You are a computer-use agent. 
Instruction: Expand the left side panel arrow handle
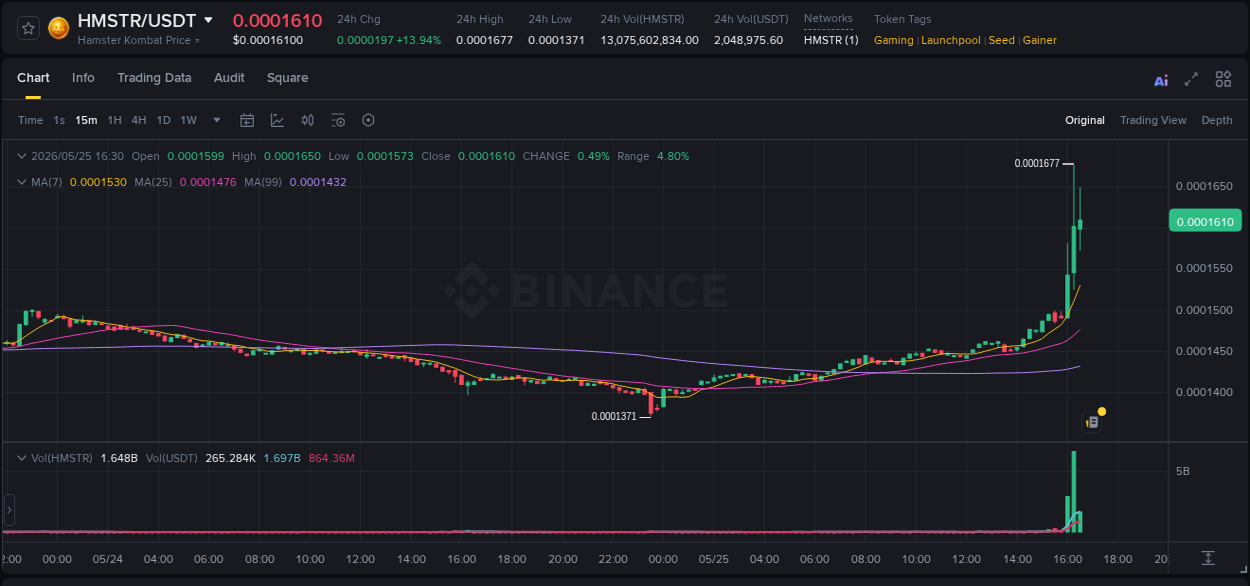pos(9,510)
